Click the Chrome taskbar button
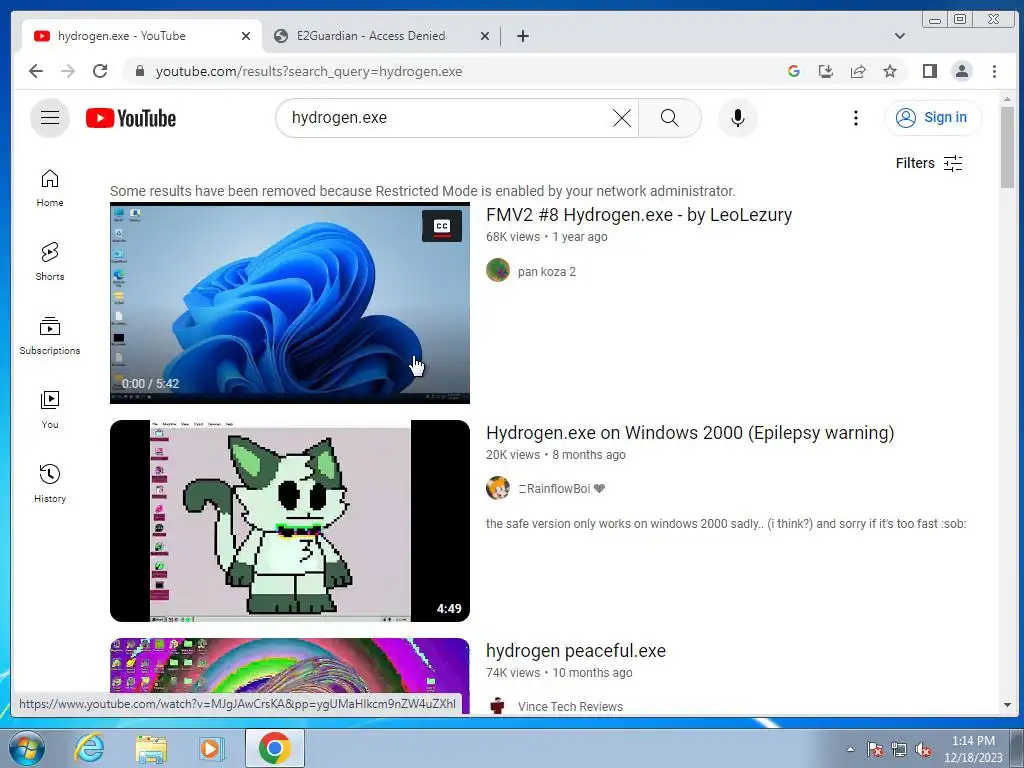The height and width of the screenshot is (768, 1024). pos(274,748)
